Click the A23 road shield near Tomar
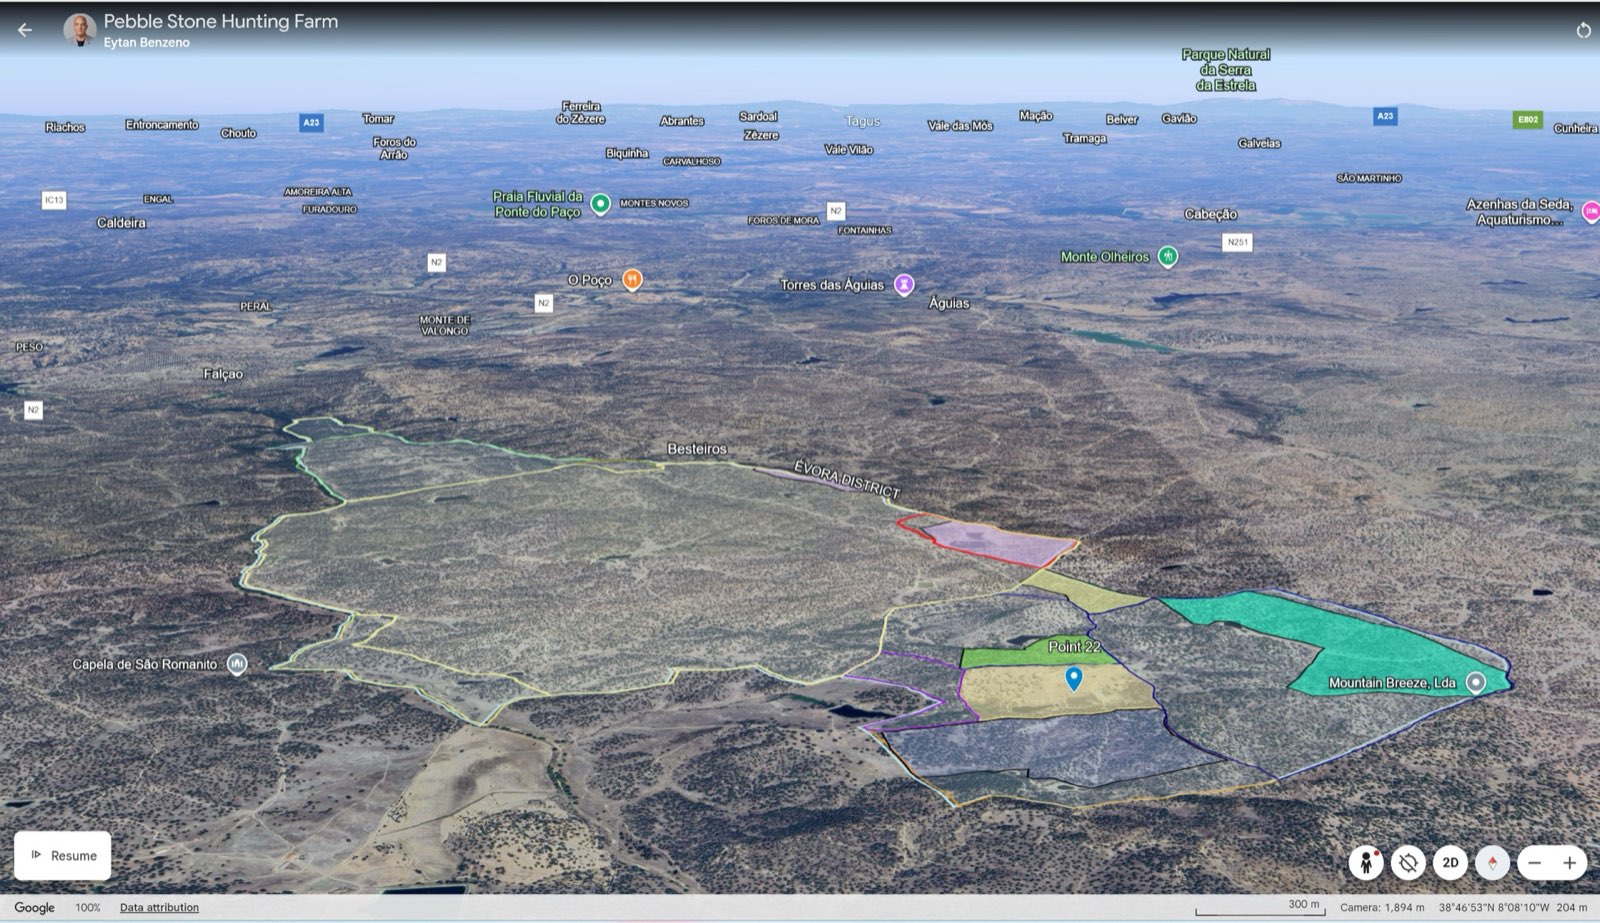Image resolution: width=1600 pixels, height=923 pixels. coord(311,123)
